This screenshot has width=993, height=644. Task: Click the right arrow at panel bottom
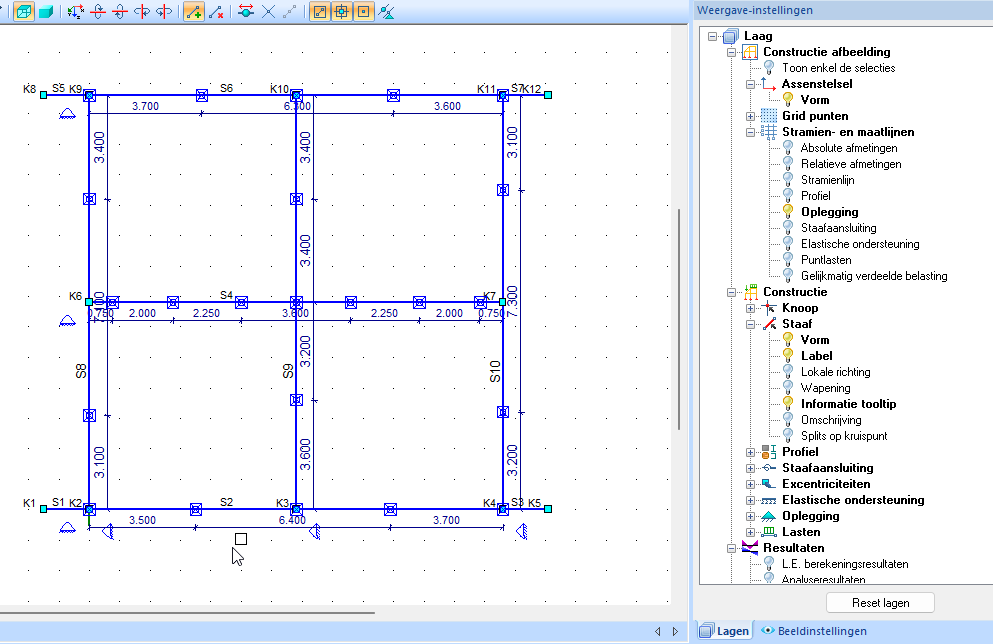[675, 631]
